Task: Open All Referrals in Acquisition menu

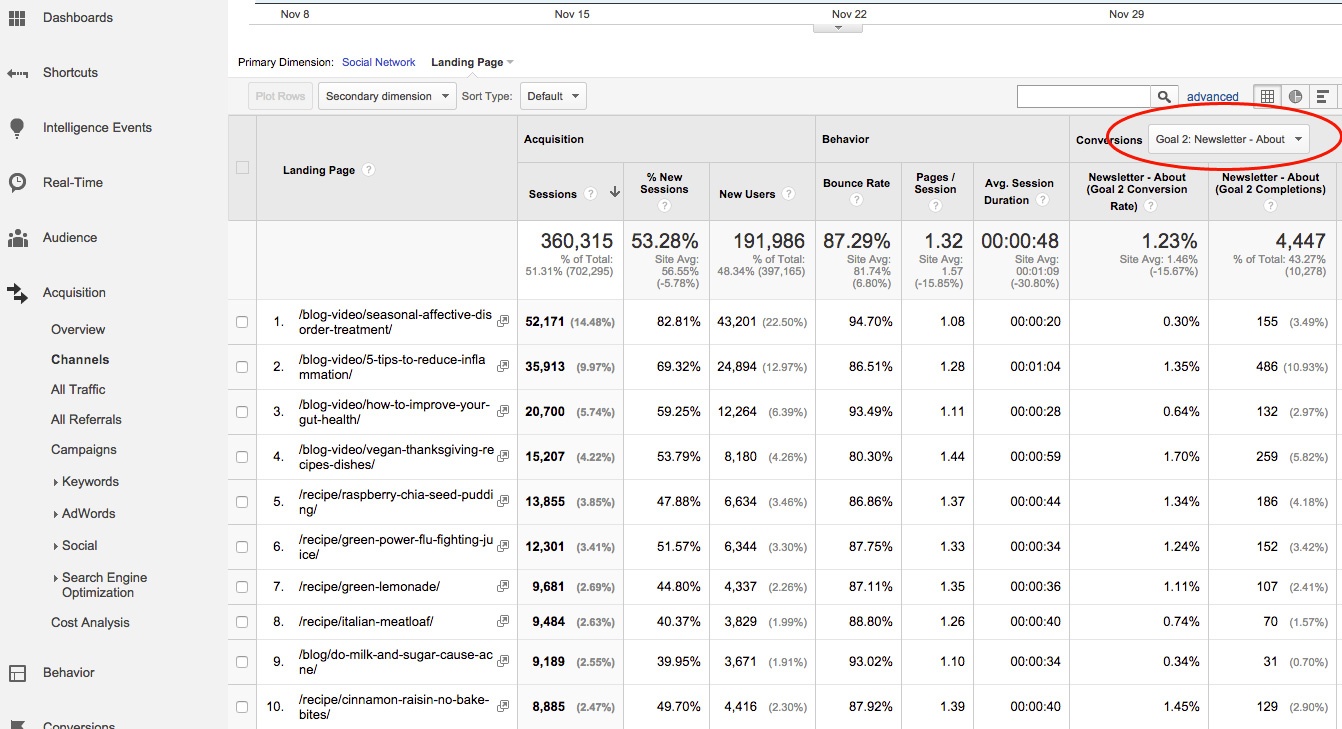Action: point(86,419)
